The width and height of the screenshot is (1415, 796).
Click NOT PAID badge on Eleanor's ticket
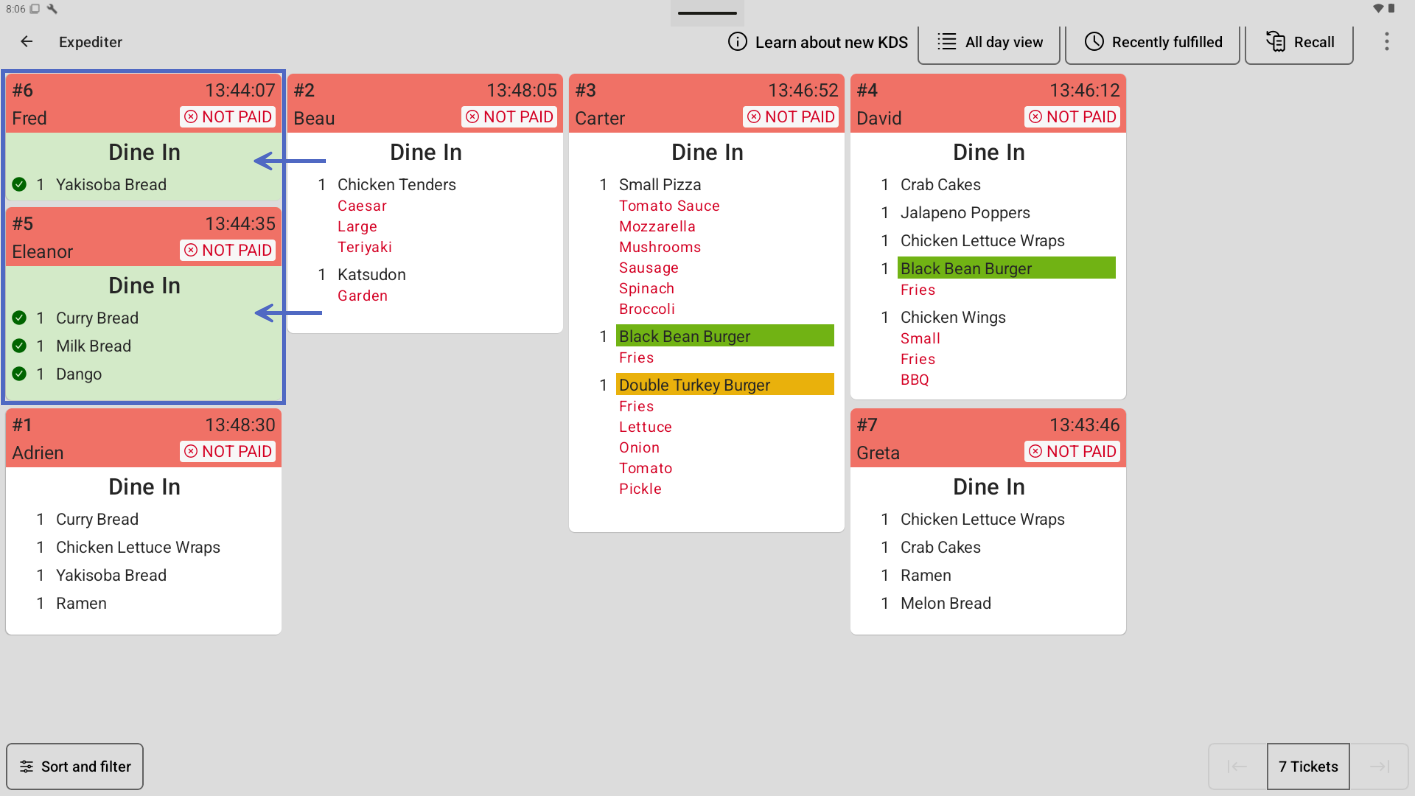pos(228,250)
